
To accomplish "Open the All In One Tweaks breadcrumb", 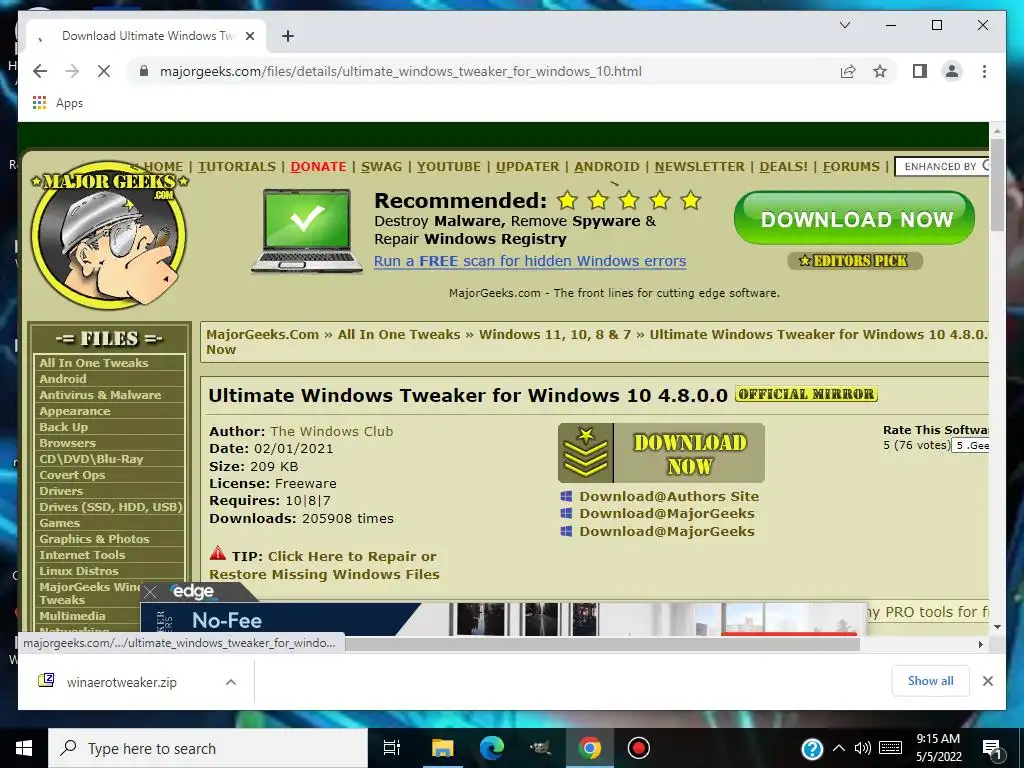I will pos(398,334).
